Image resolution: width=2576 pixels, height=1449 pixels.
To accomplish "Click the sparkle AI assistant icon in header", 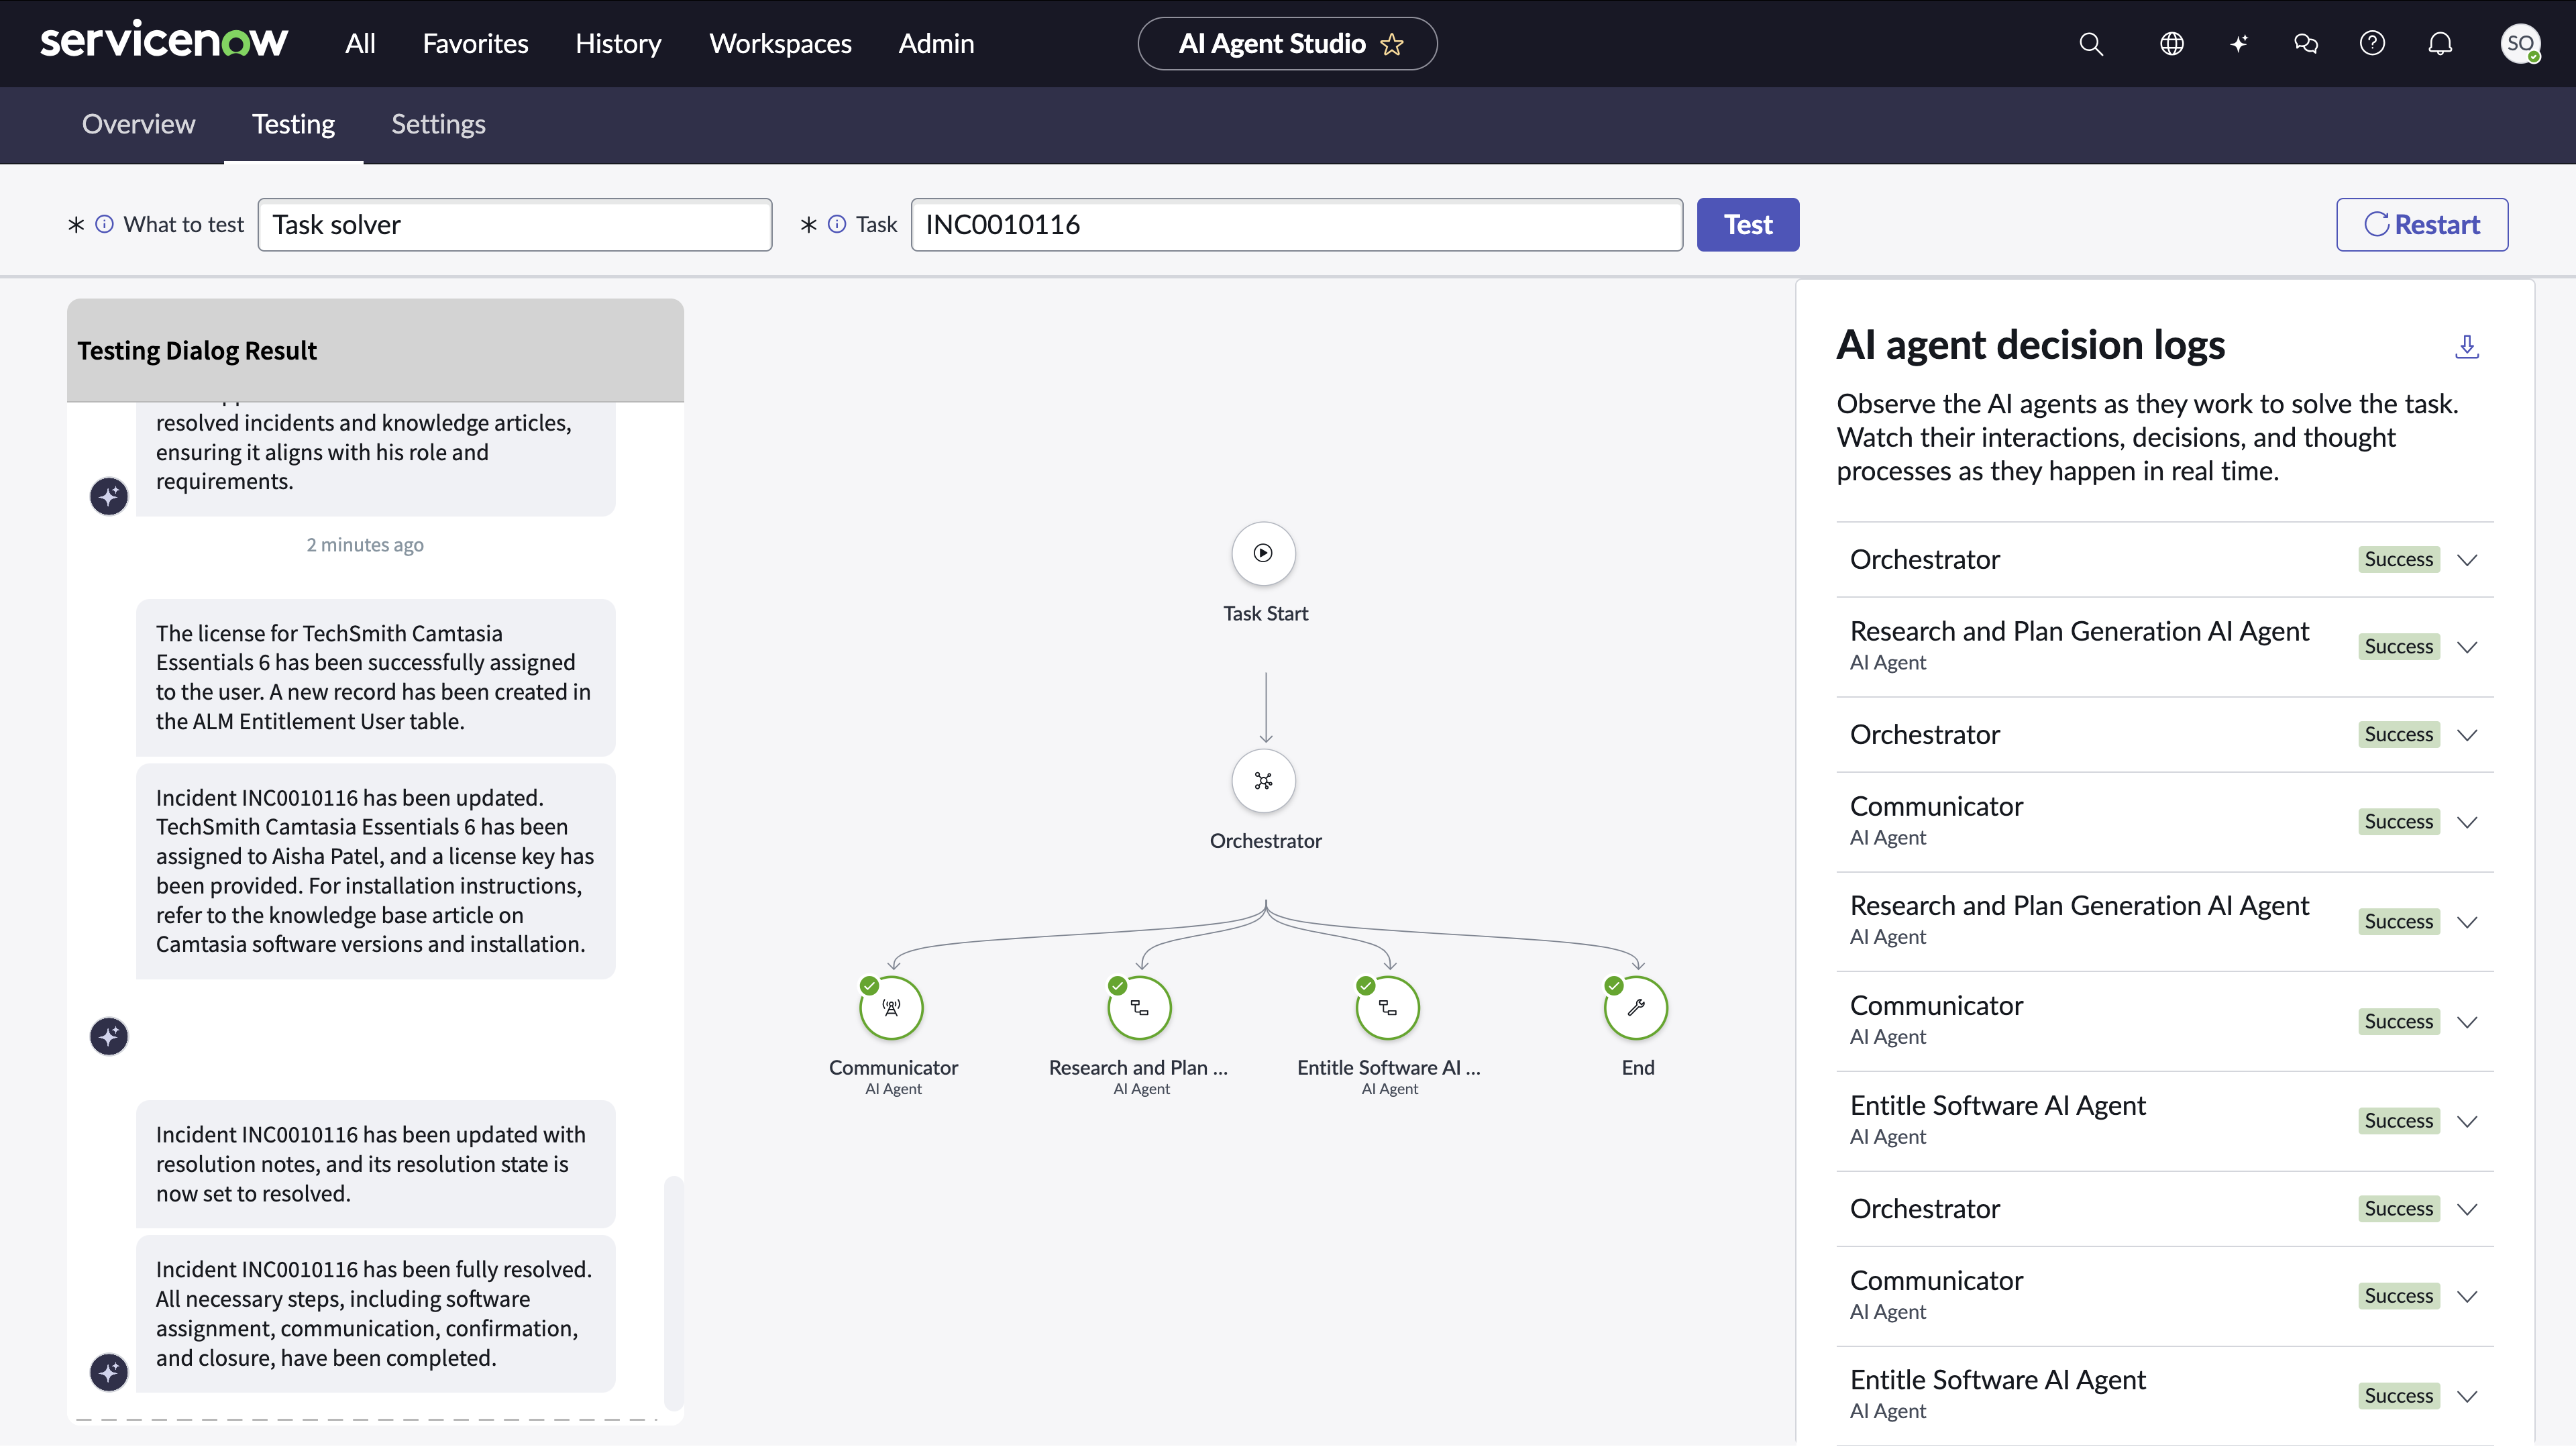I will coord(2238,44).
